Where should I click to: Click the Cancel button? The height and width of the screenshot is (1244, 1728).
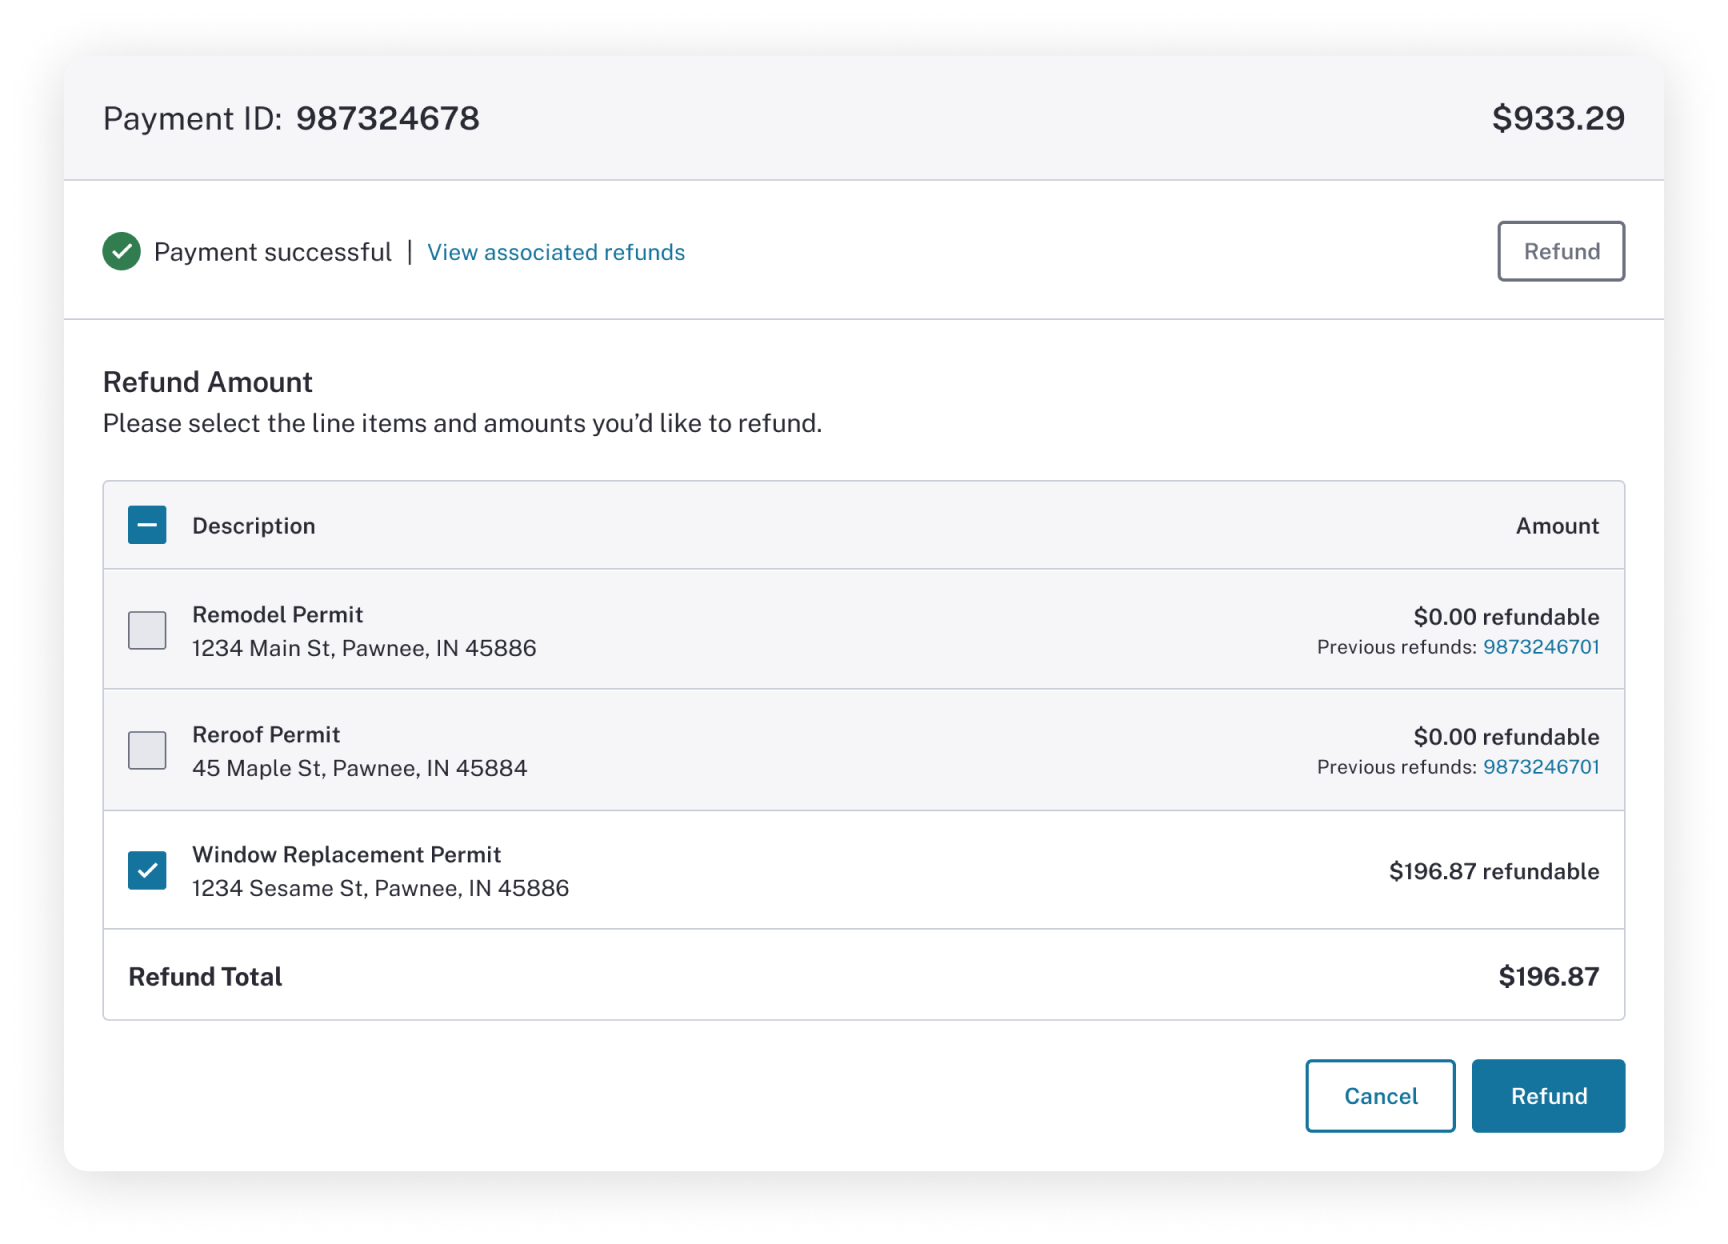pos(1380,1096)
